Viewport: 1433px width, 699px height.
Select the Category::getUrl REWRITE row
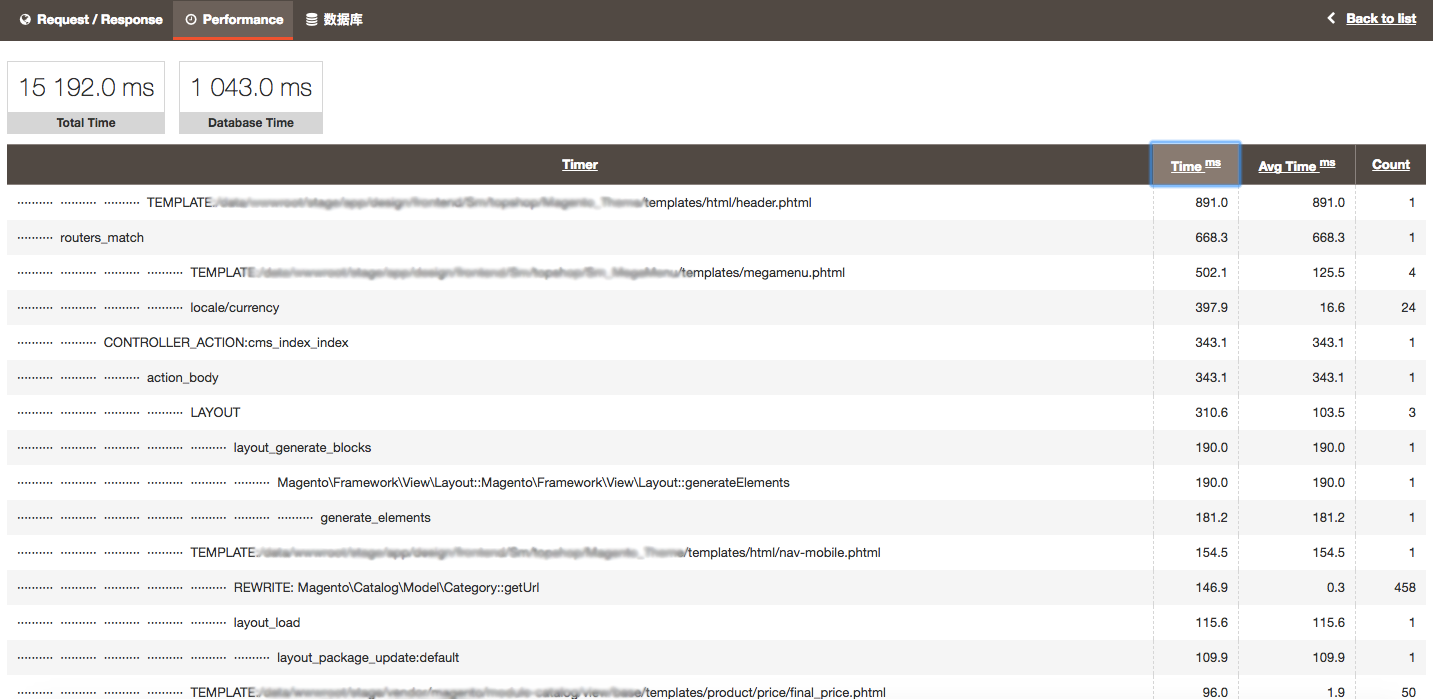(x=386, y=588)
